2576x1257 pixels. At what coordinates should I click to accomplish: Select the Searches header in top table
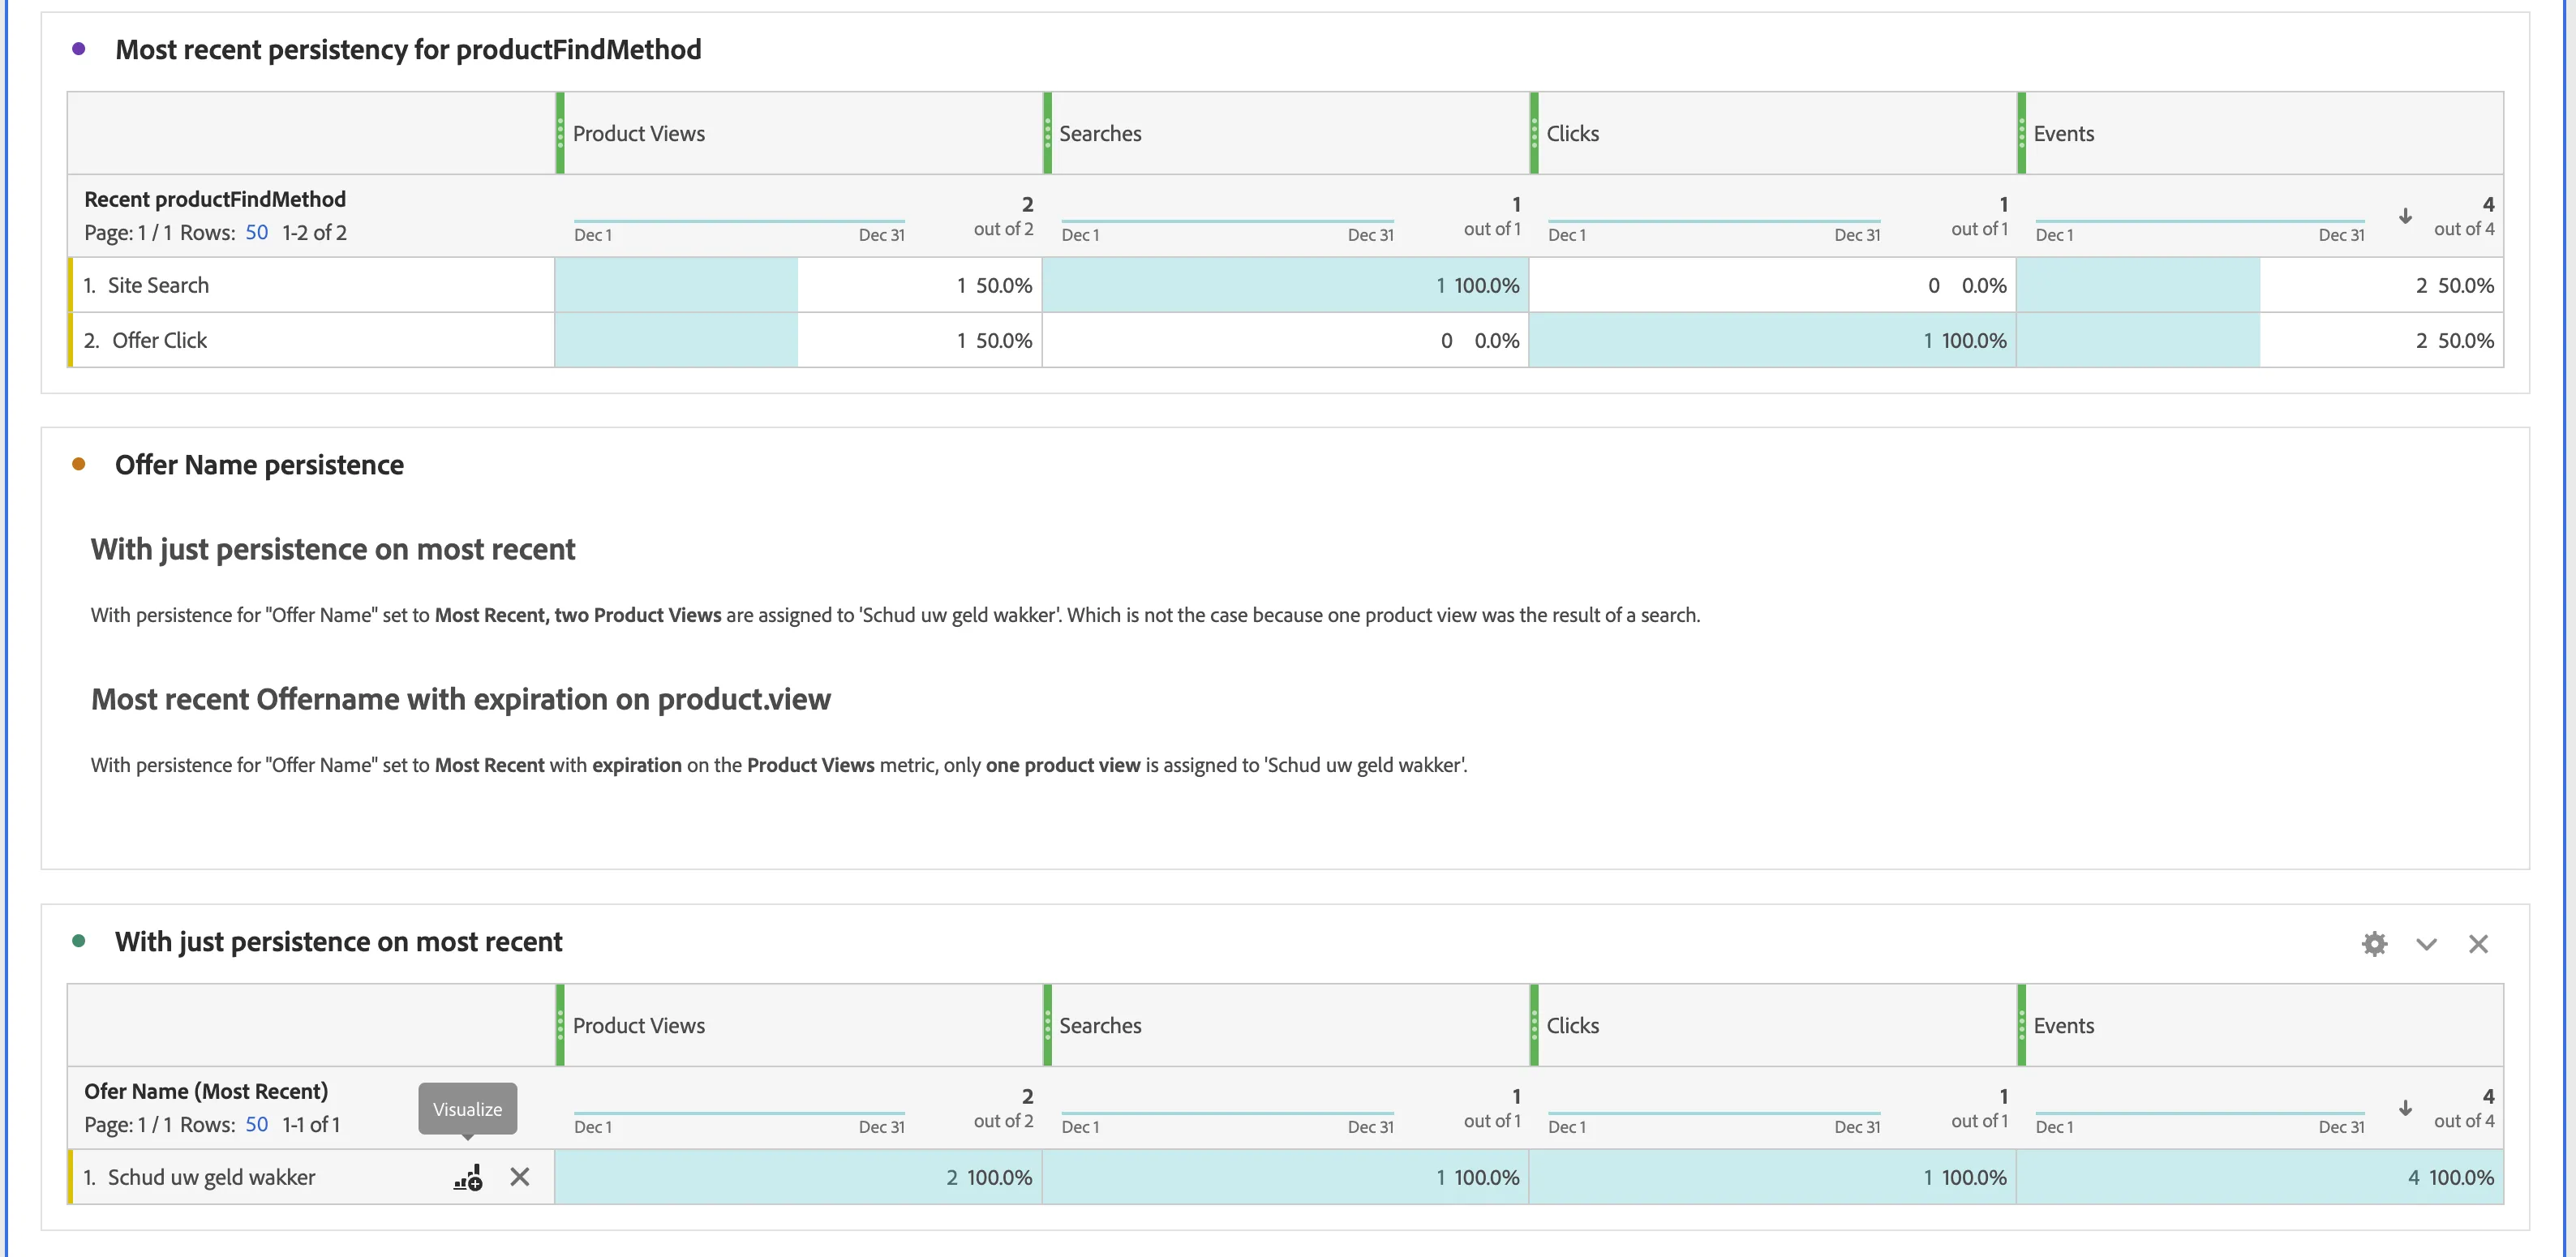[x=1286, y=133]
